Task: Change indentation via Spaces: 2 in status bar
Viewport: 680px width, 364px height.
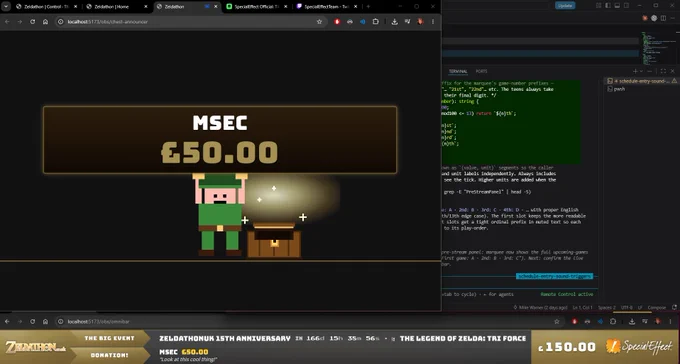Action: tap(607, 307)
